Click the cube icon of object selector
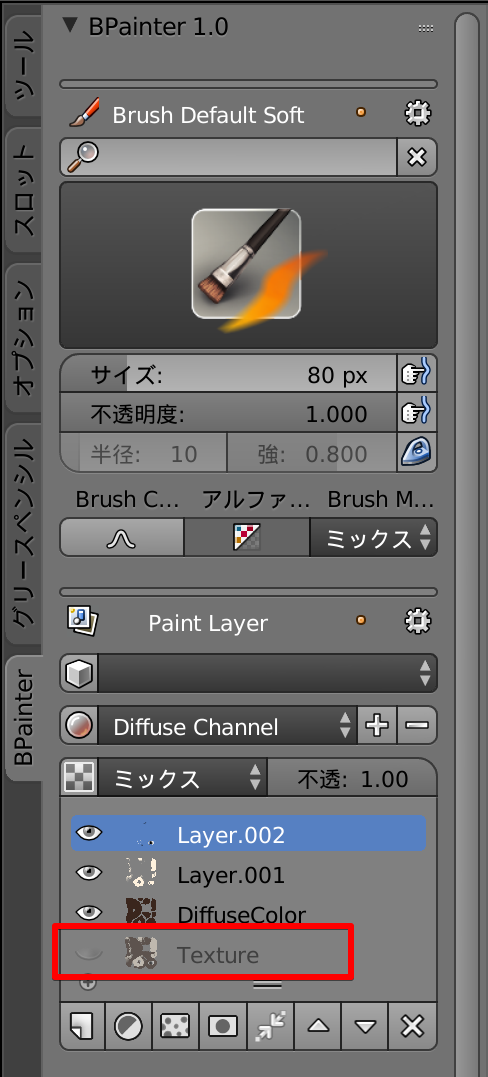 [x=79, y=673]
